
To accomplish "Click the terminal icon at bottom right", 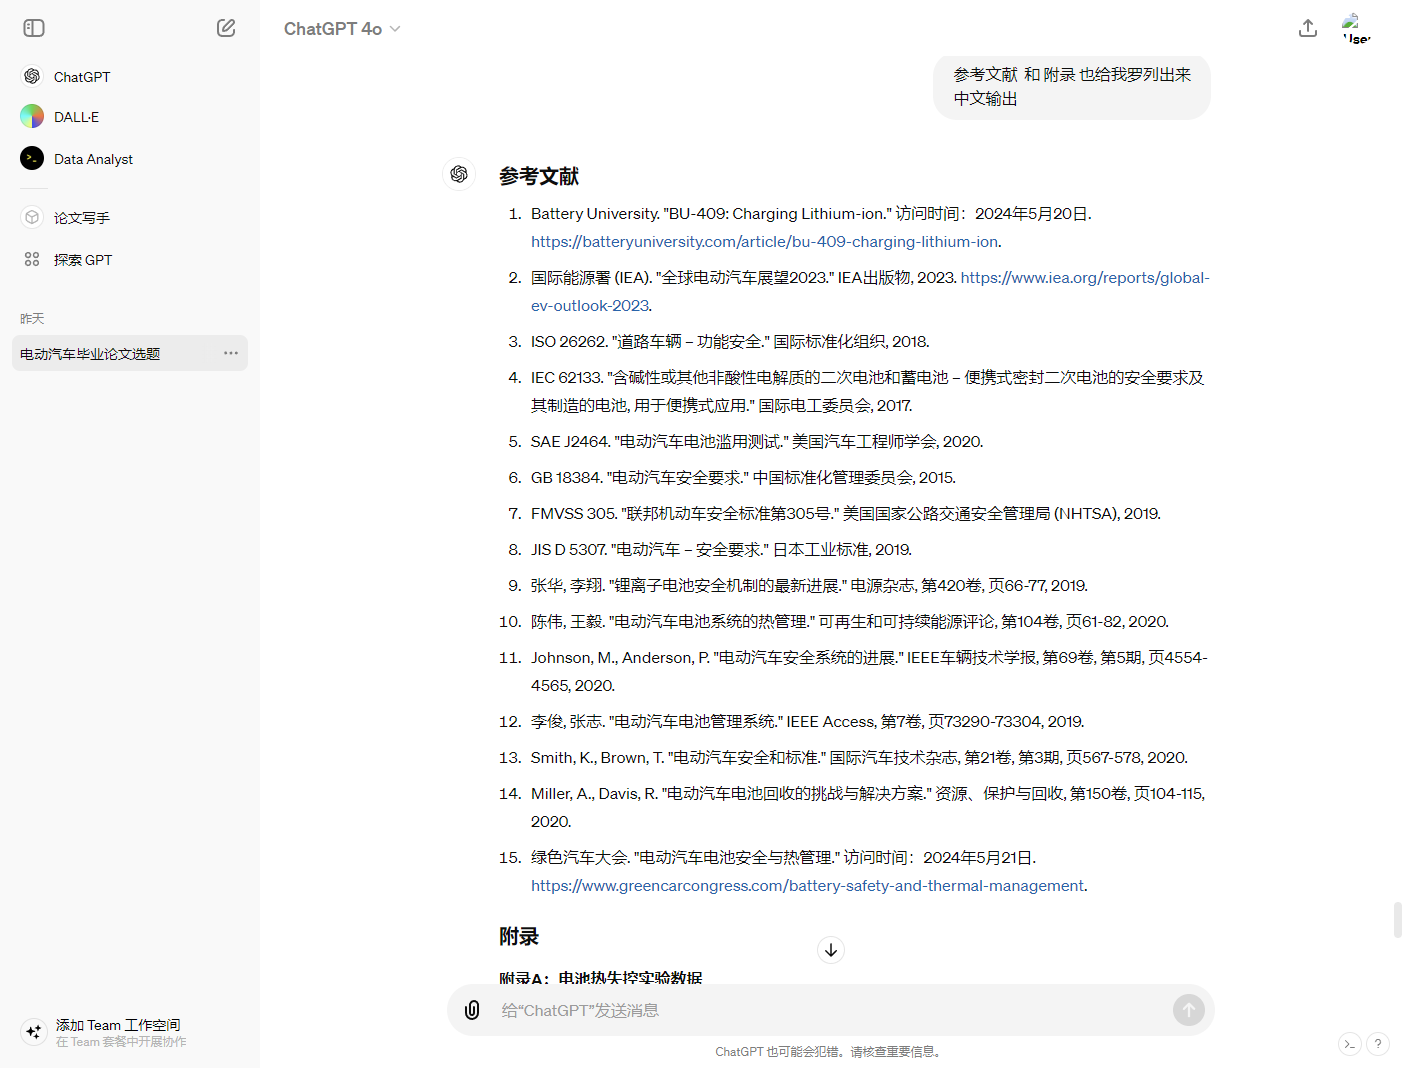I will pos(1349,1044).
